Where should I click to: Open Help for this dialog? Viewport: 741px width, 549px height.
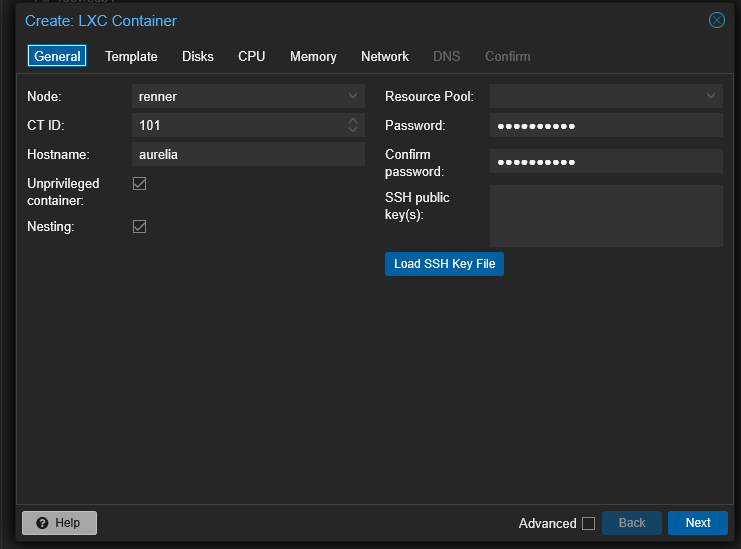(60, 523)
